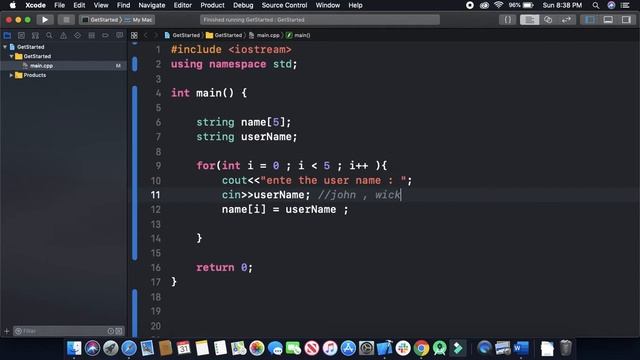The width and height of the screenshot is (640, 360).
Task: Toggle the recent files filter clock icon
Action: (111, 331)
